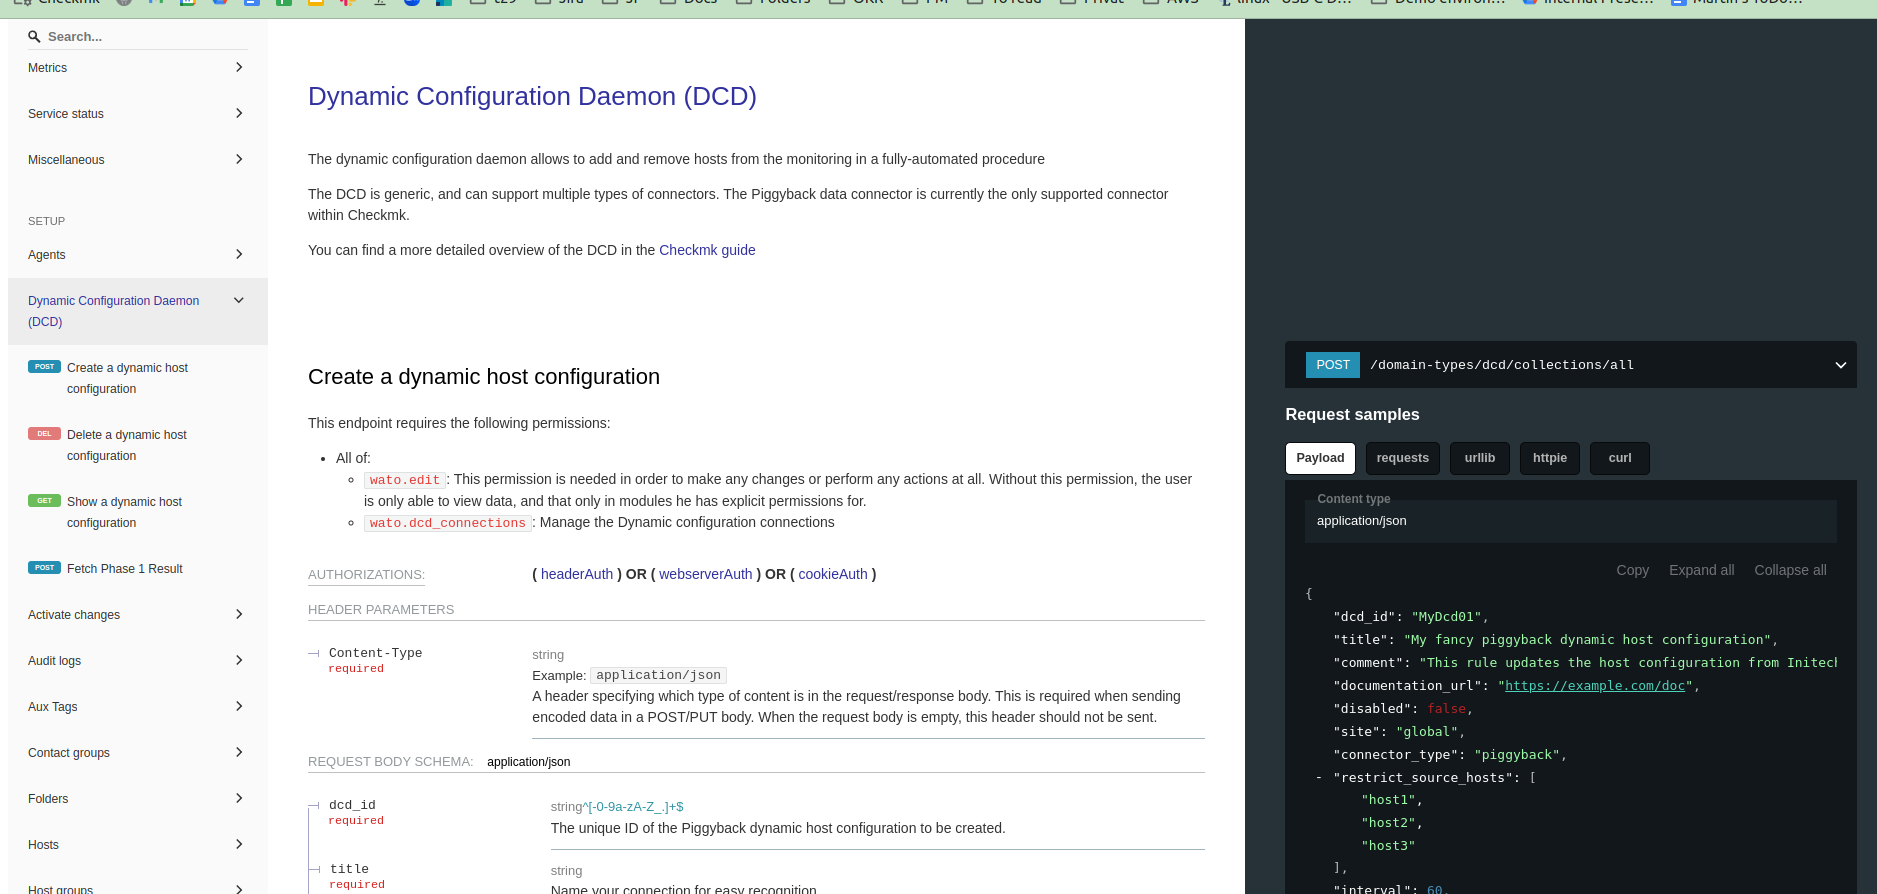
Task: Copy the JSON payload sample
Action: click(1632, 570)
